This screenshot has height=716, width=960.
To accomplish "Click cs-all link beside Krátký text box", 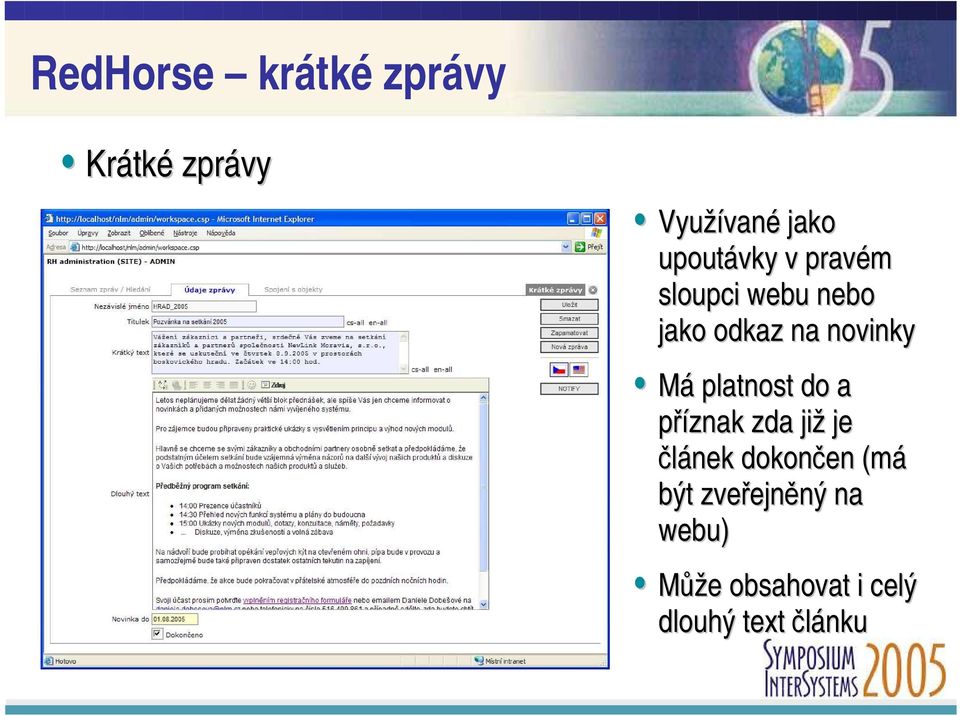I will pos(420,370).
